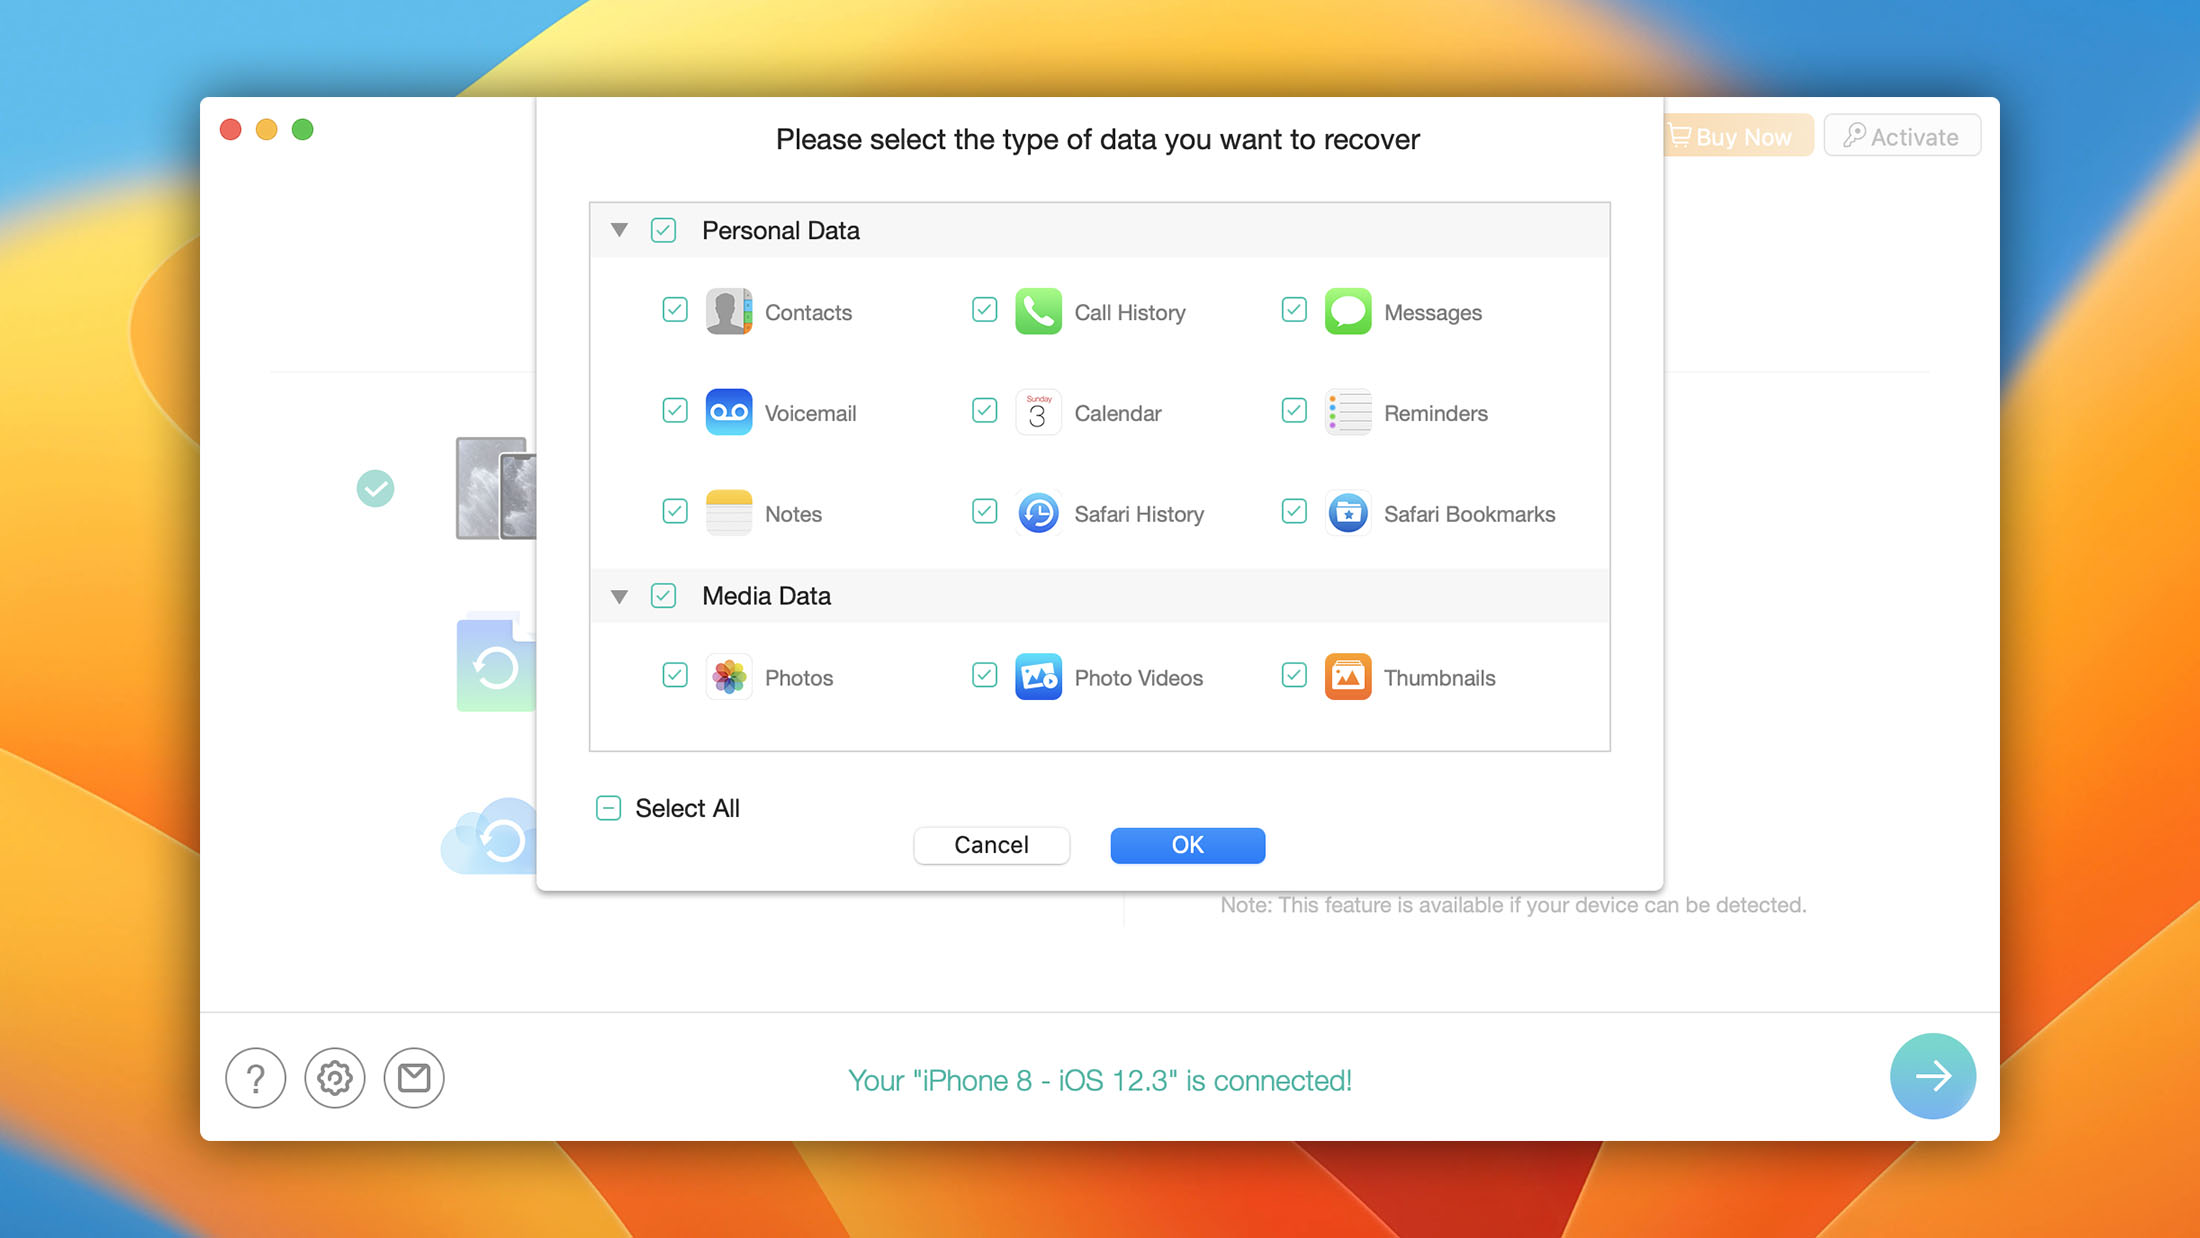Confirm selection with the OK button
The image size is (2200, 1238).
pos(1187,845)
